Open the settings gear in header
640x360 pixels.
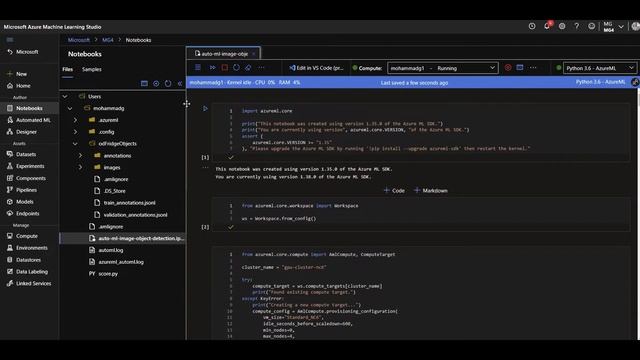[x=562, y=27]
